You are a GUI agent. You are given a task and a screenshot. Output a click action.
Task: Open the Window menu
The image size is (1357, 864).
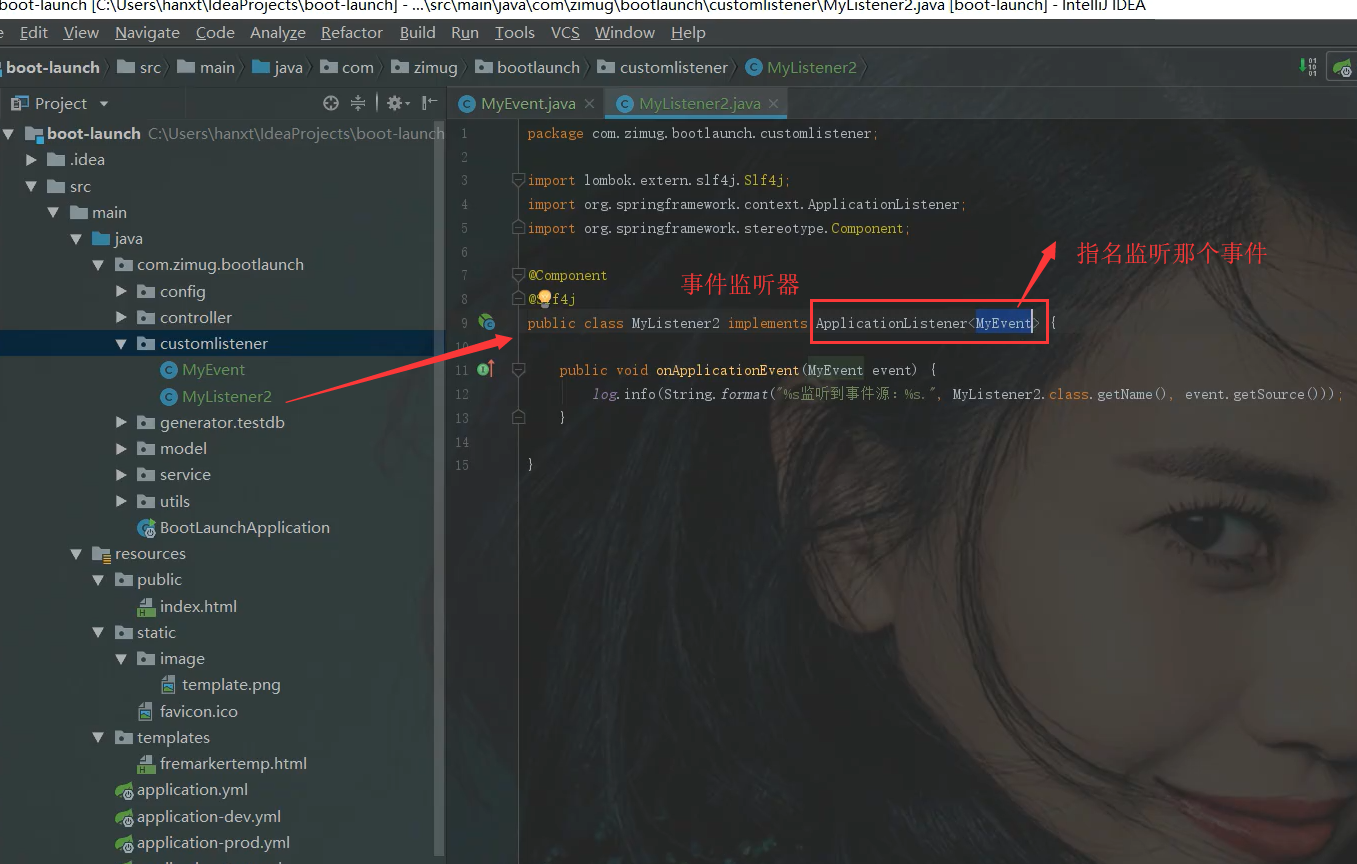625,32
